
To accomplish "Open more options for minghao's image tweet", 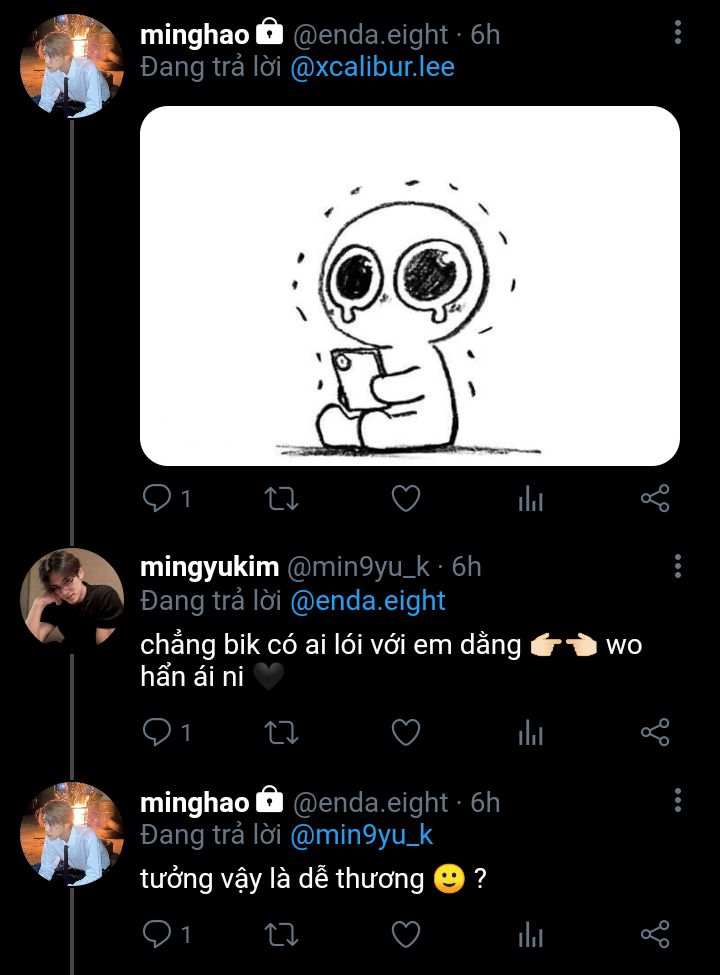I will point(678,32).
